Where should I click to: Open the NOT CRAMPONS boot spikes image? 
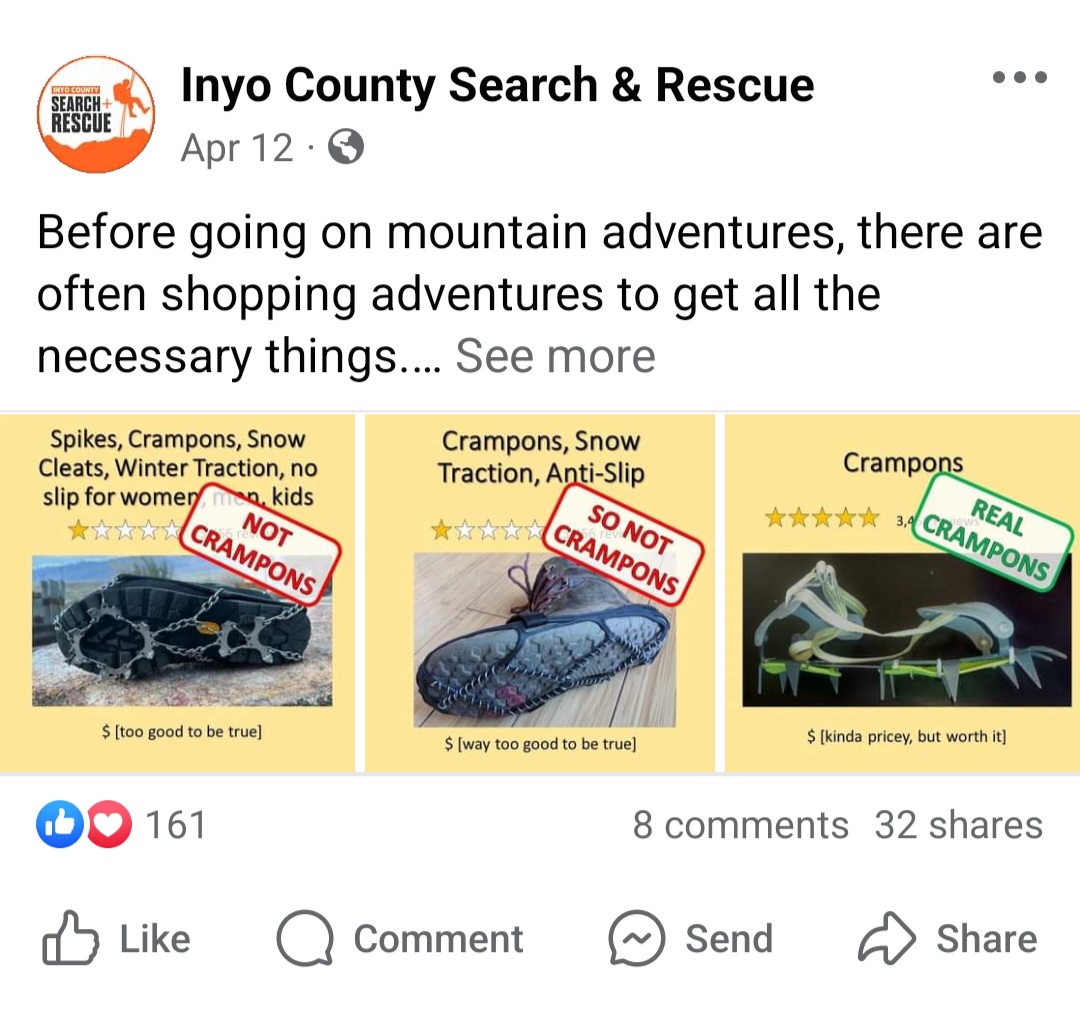(178, 593)
